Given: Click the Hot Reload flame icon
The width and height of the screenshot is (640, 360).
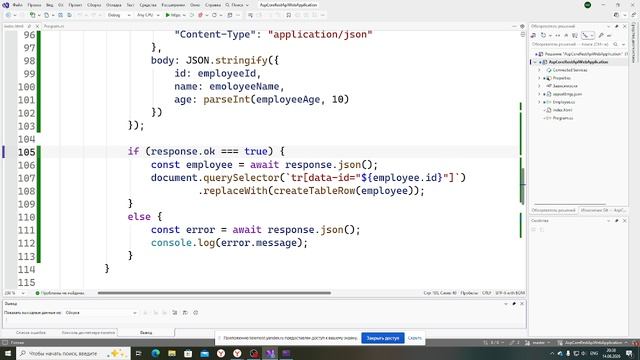Looking at the screenshot, I should 200,15.
